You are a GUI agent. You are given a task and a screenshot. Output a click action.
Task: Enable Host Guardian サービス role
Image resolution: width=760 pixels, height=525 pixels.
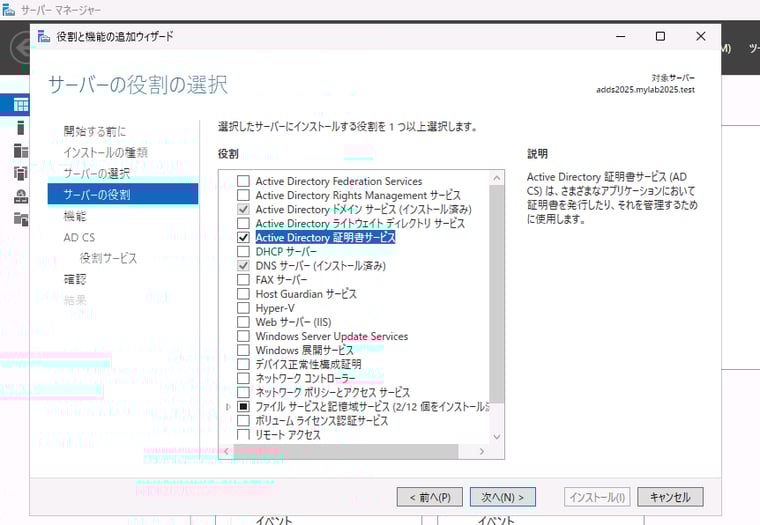pos(243,294)
